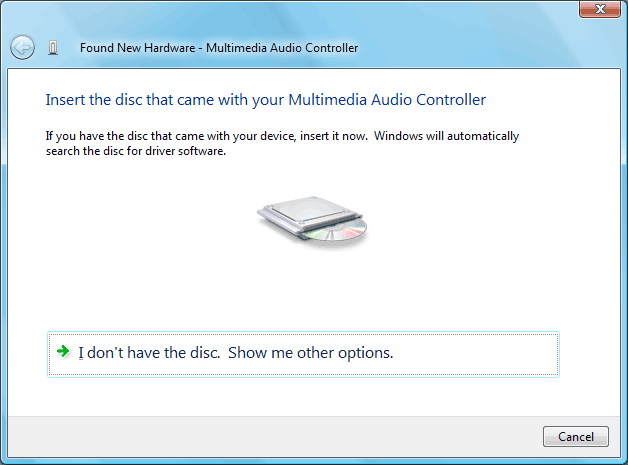
Task: Click empty title bar area above wizard title
Action: pyautogui.click(x=280, y=16)
